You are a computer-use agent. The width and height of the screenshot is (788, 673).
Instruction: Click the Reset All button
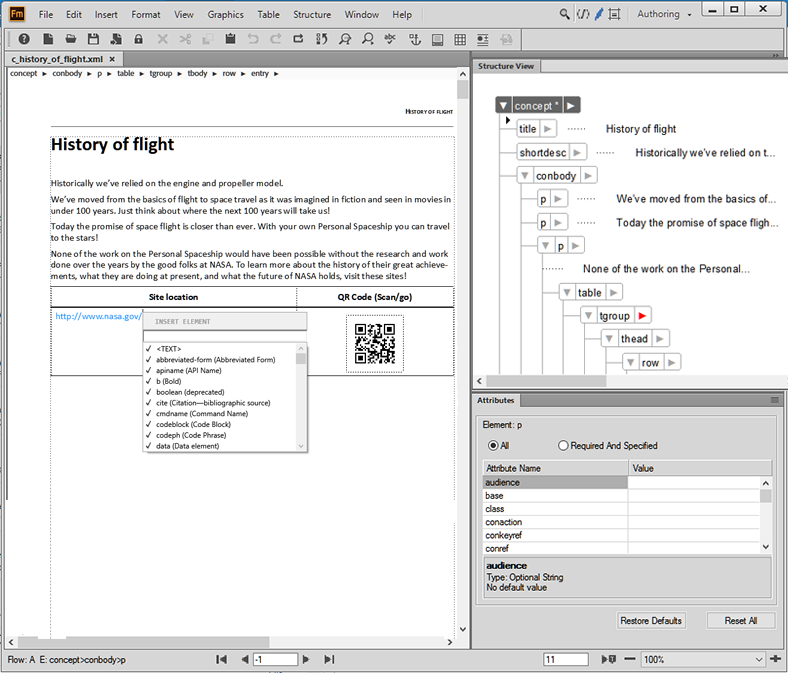click(x=740, y=621)
